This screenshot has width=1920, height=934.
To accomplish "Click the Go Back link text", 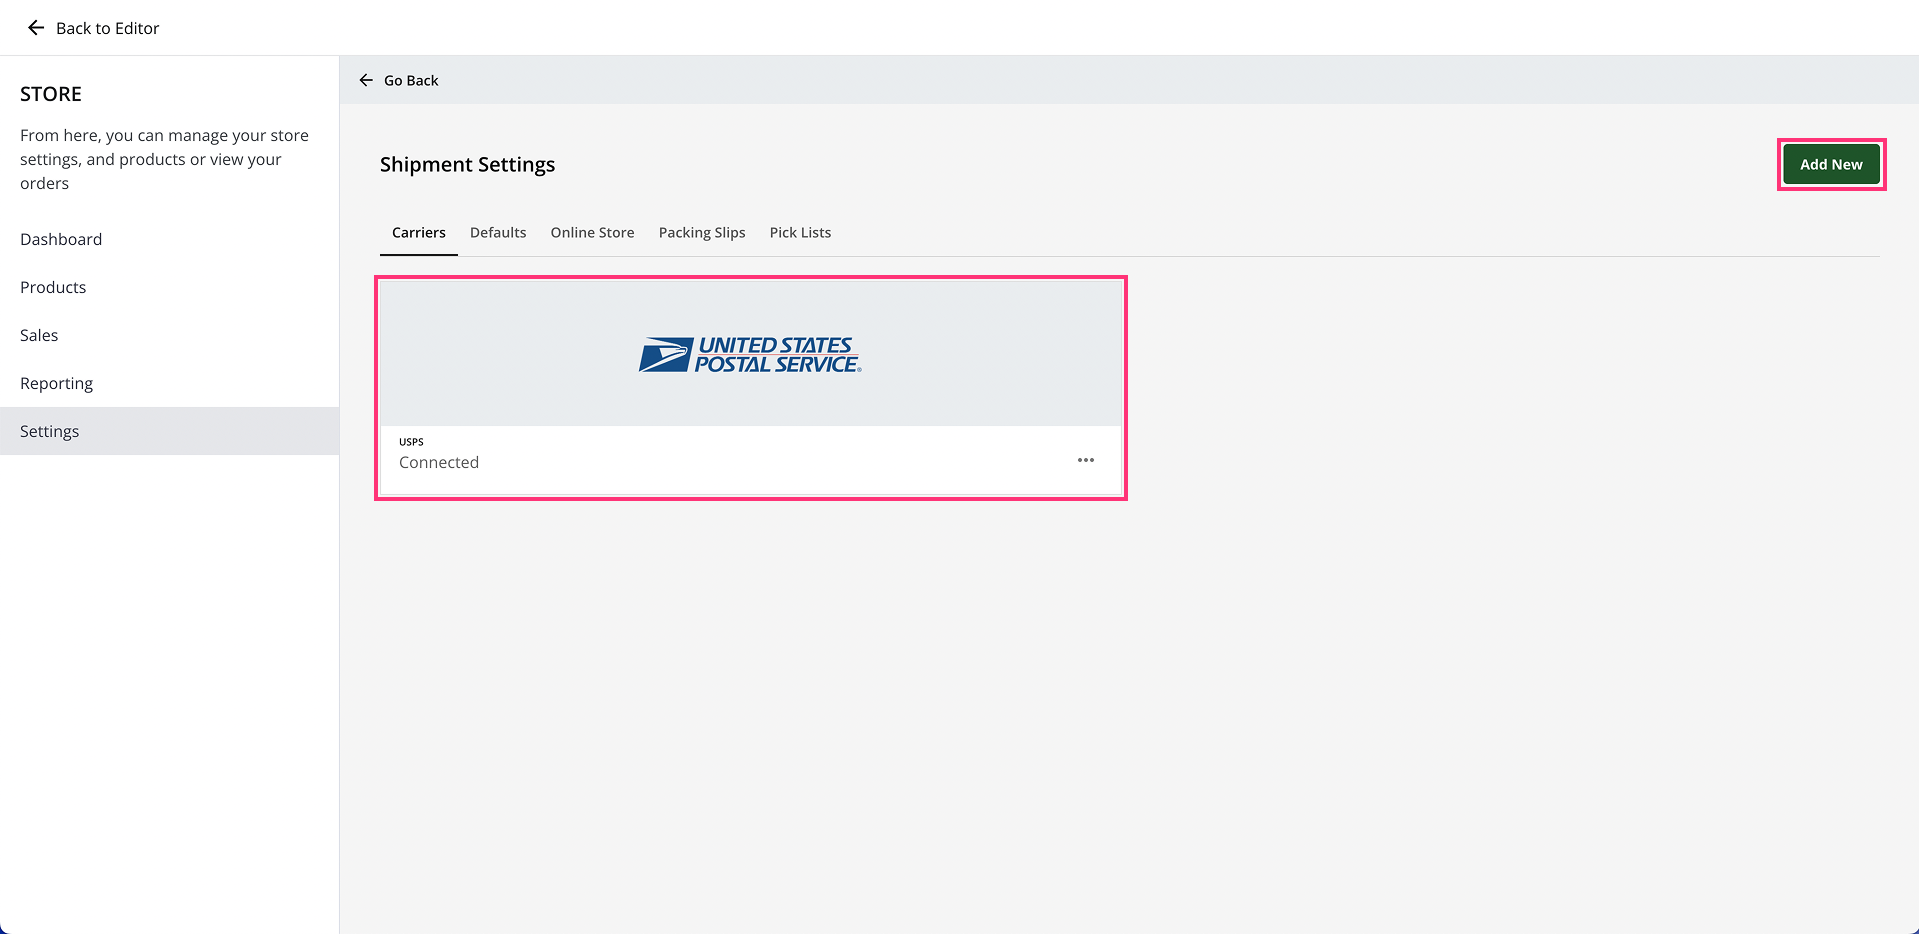I will point(411,80).
